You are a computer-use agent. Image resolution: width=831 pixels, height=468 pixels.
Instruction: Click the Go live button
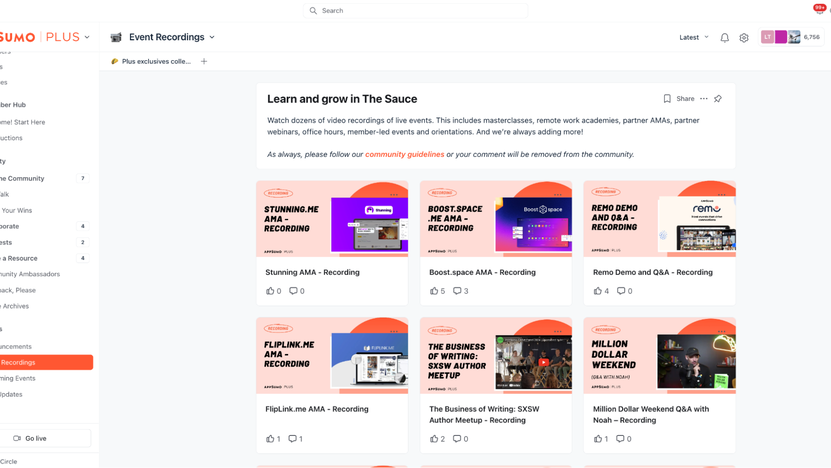(30, 438)
